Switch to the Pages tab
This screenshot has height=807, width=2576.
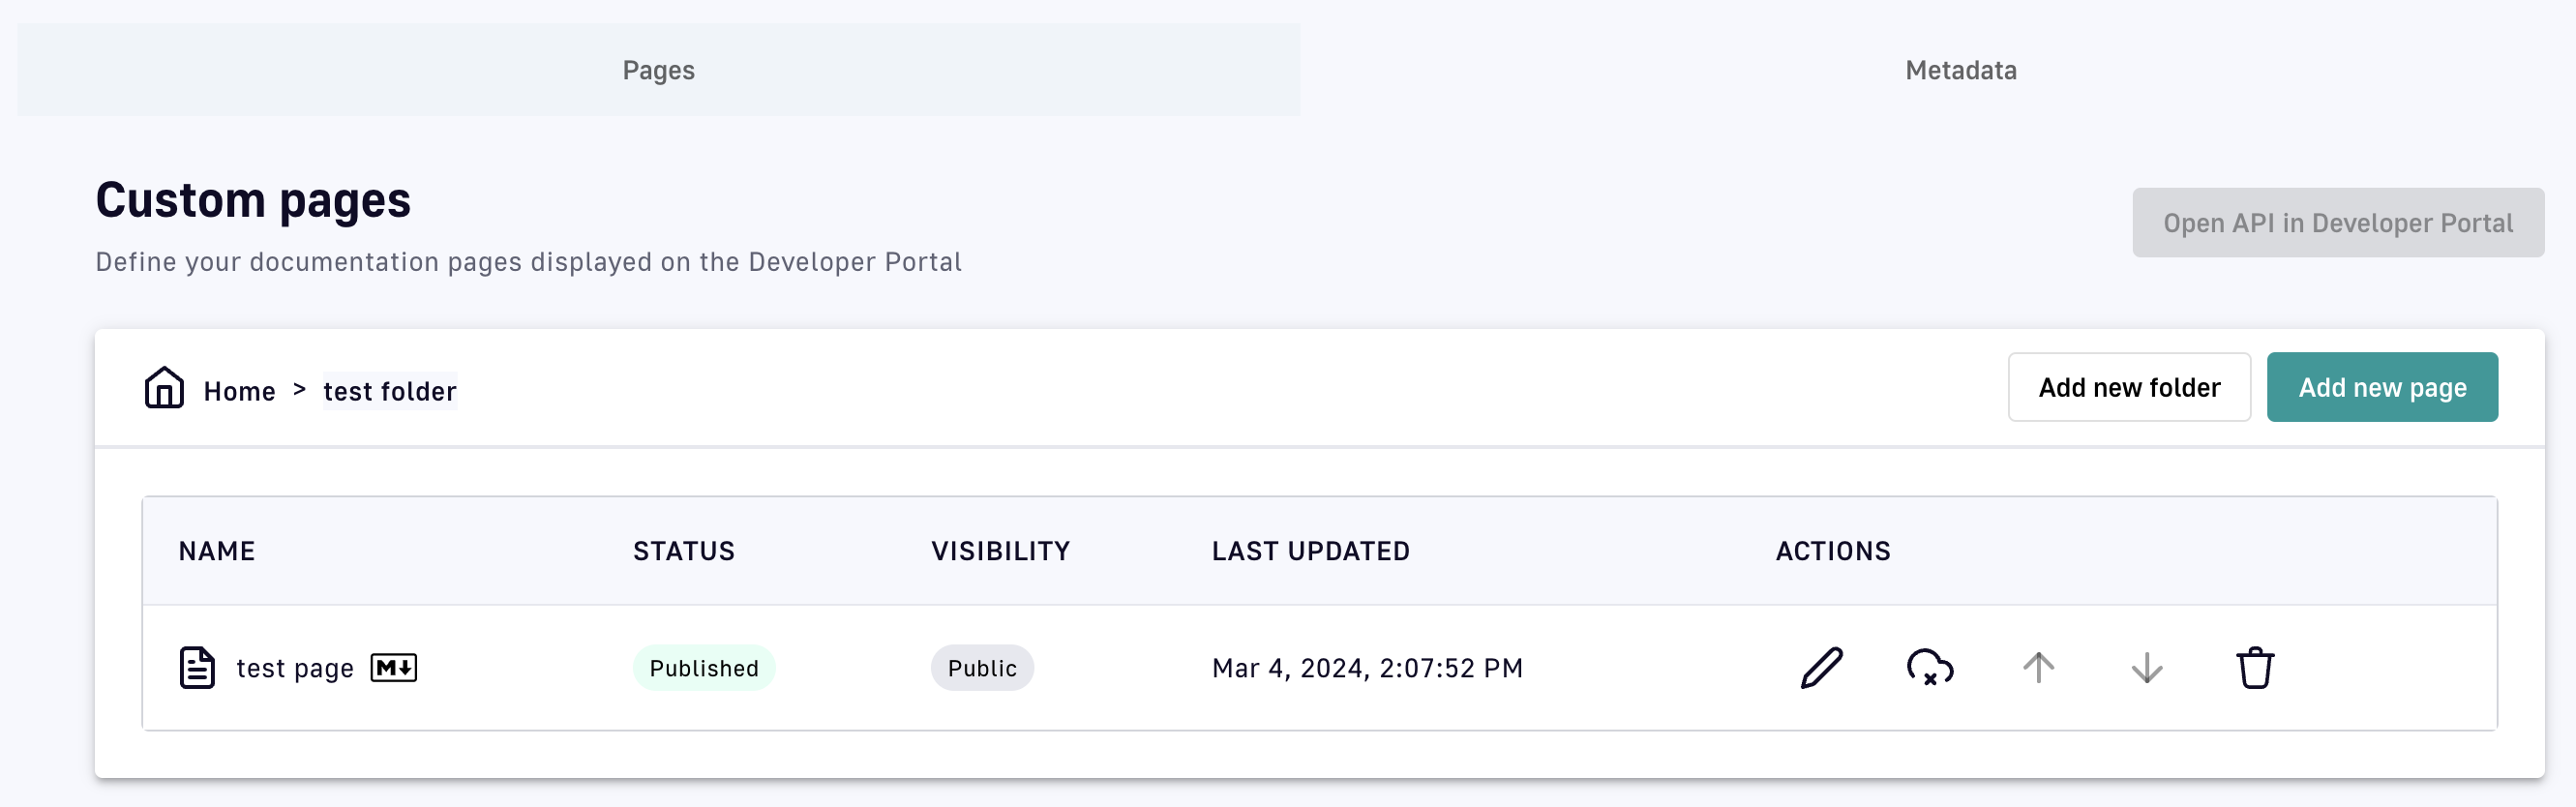point(658,70)
